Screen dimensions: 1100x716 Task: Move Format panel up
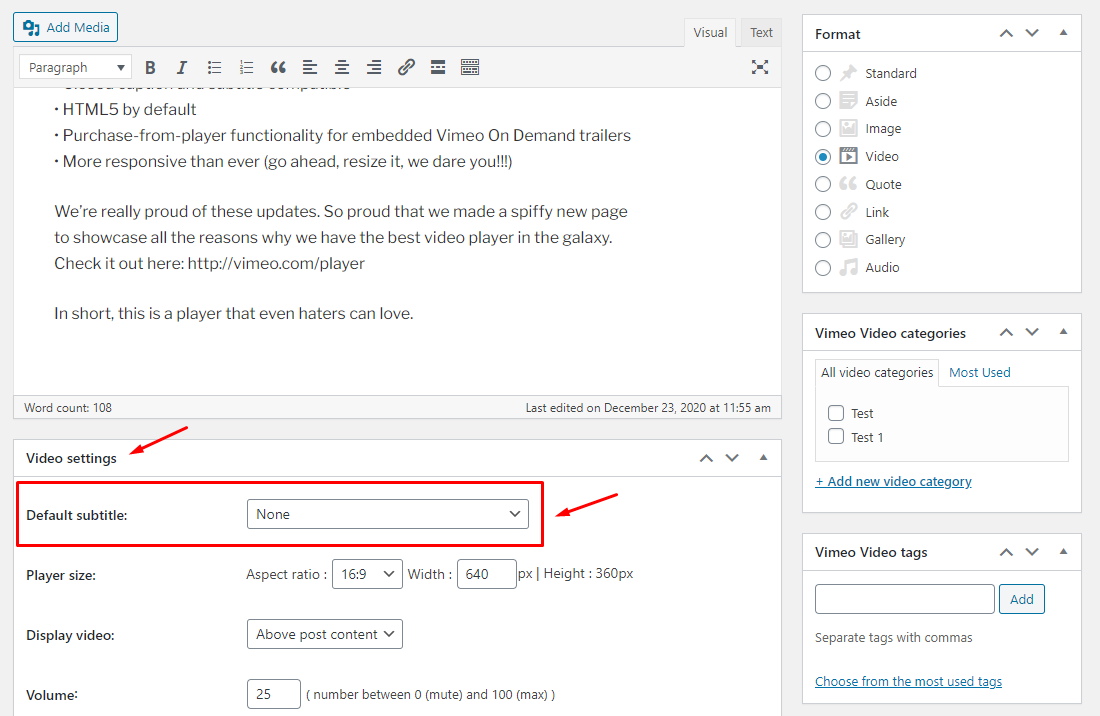click(1006, 33)
